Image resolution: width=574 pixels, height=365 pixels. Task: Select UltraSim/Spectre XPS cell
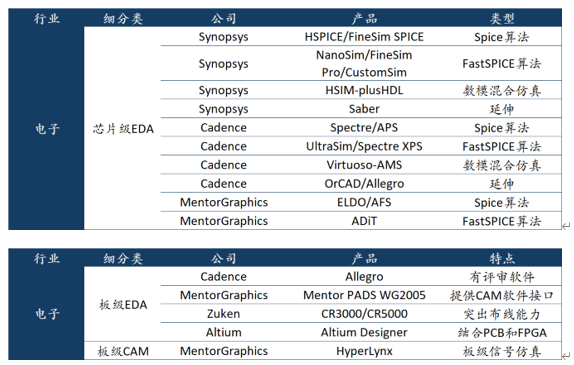coord(364,146)
